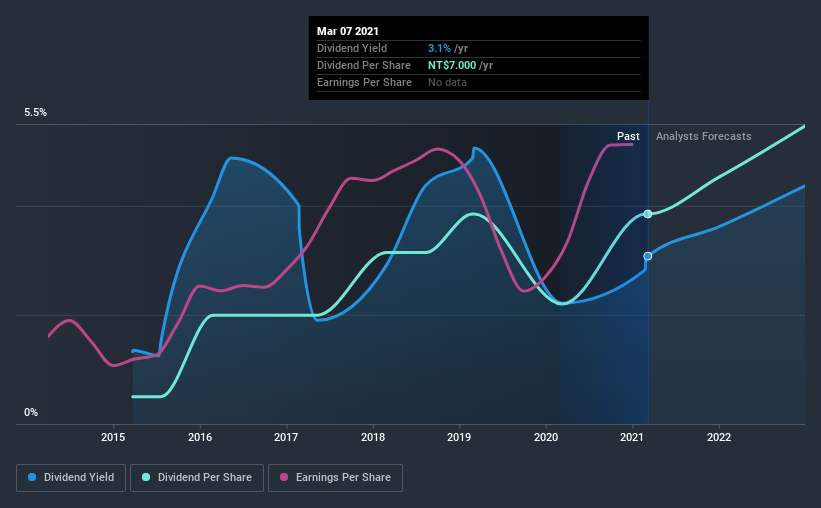Toggle the Dividend Yield legend button
The width and height of the screenshot is (821, 508).
point(71,478)
